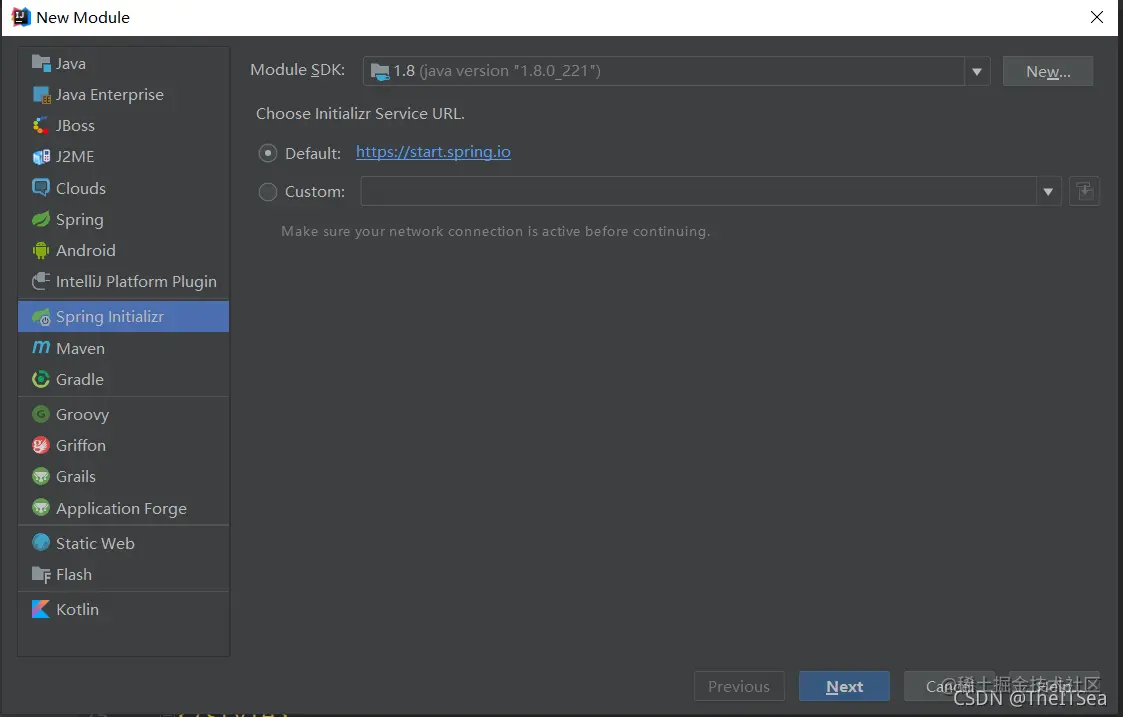Select the Custom service URL radio button
The width and height of the screenshot is (1123, 717).
click(268, 192)
